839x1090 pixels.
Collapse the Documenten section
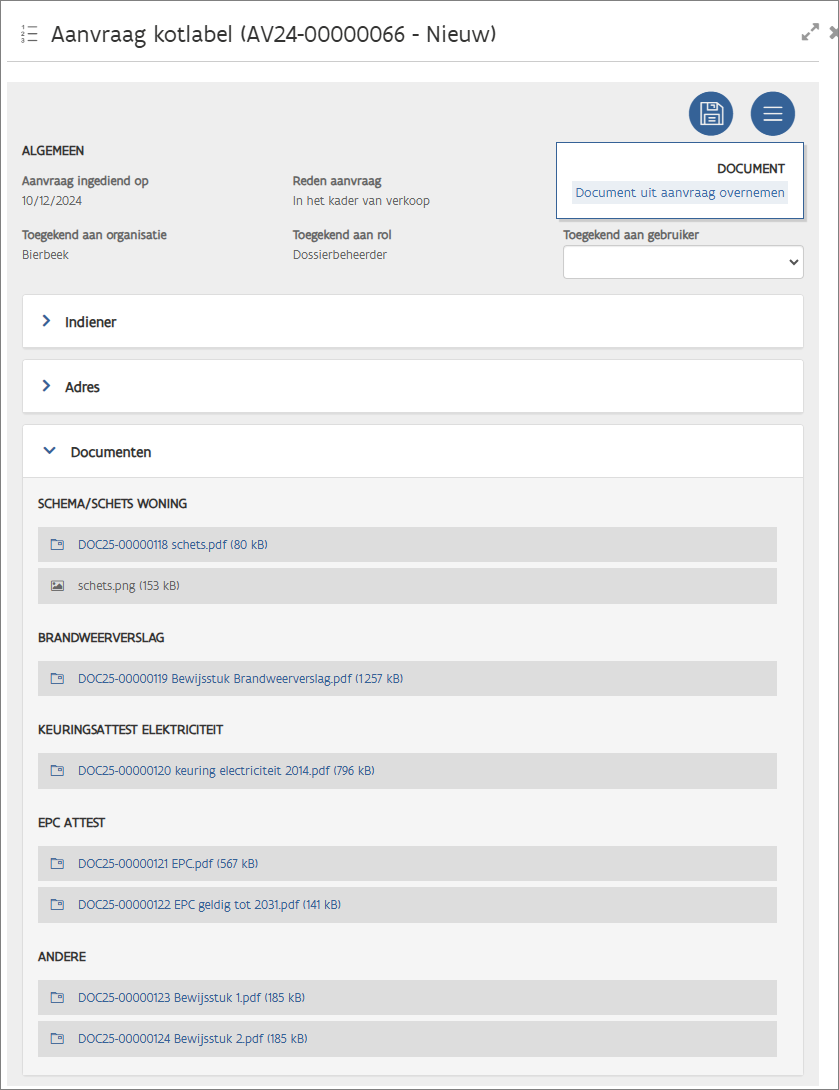pos(110,452)
